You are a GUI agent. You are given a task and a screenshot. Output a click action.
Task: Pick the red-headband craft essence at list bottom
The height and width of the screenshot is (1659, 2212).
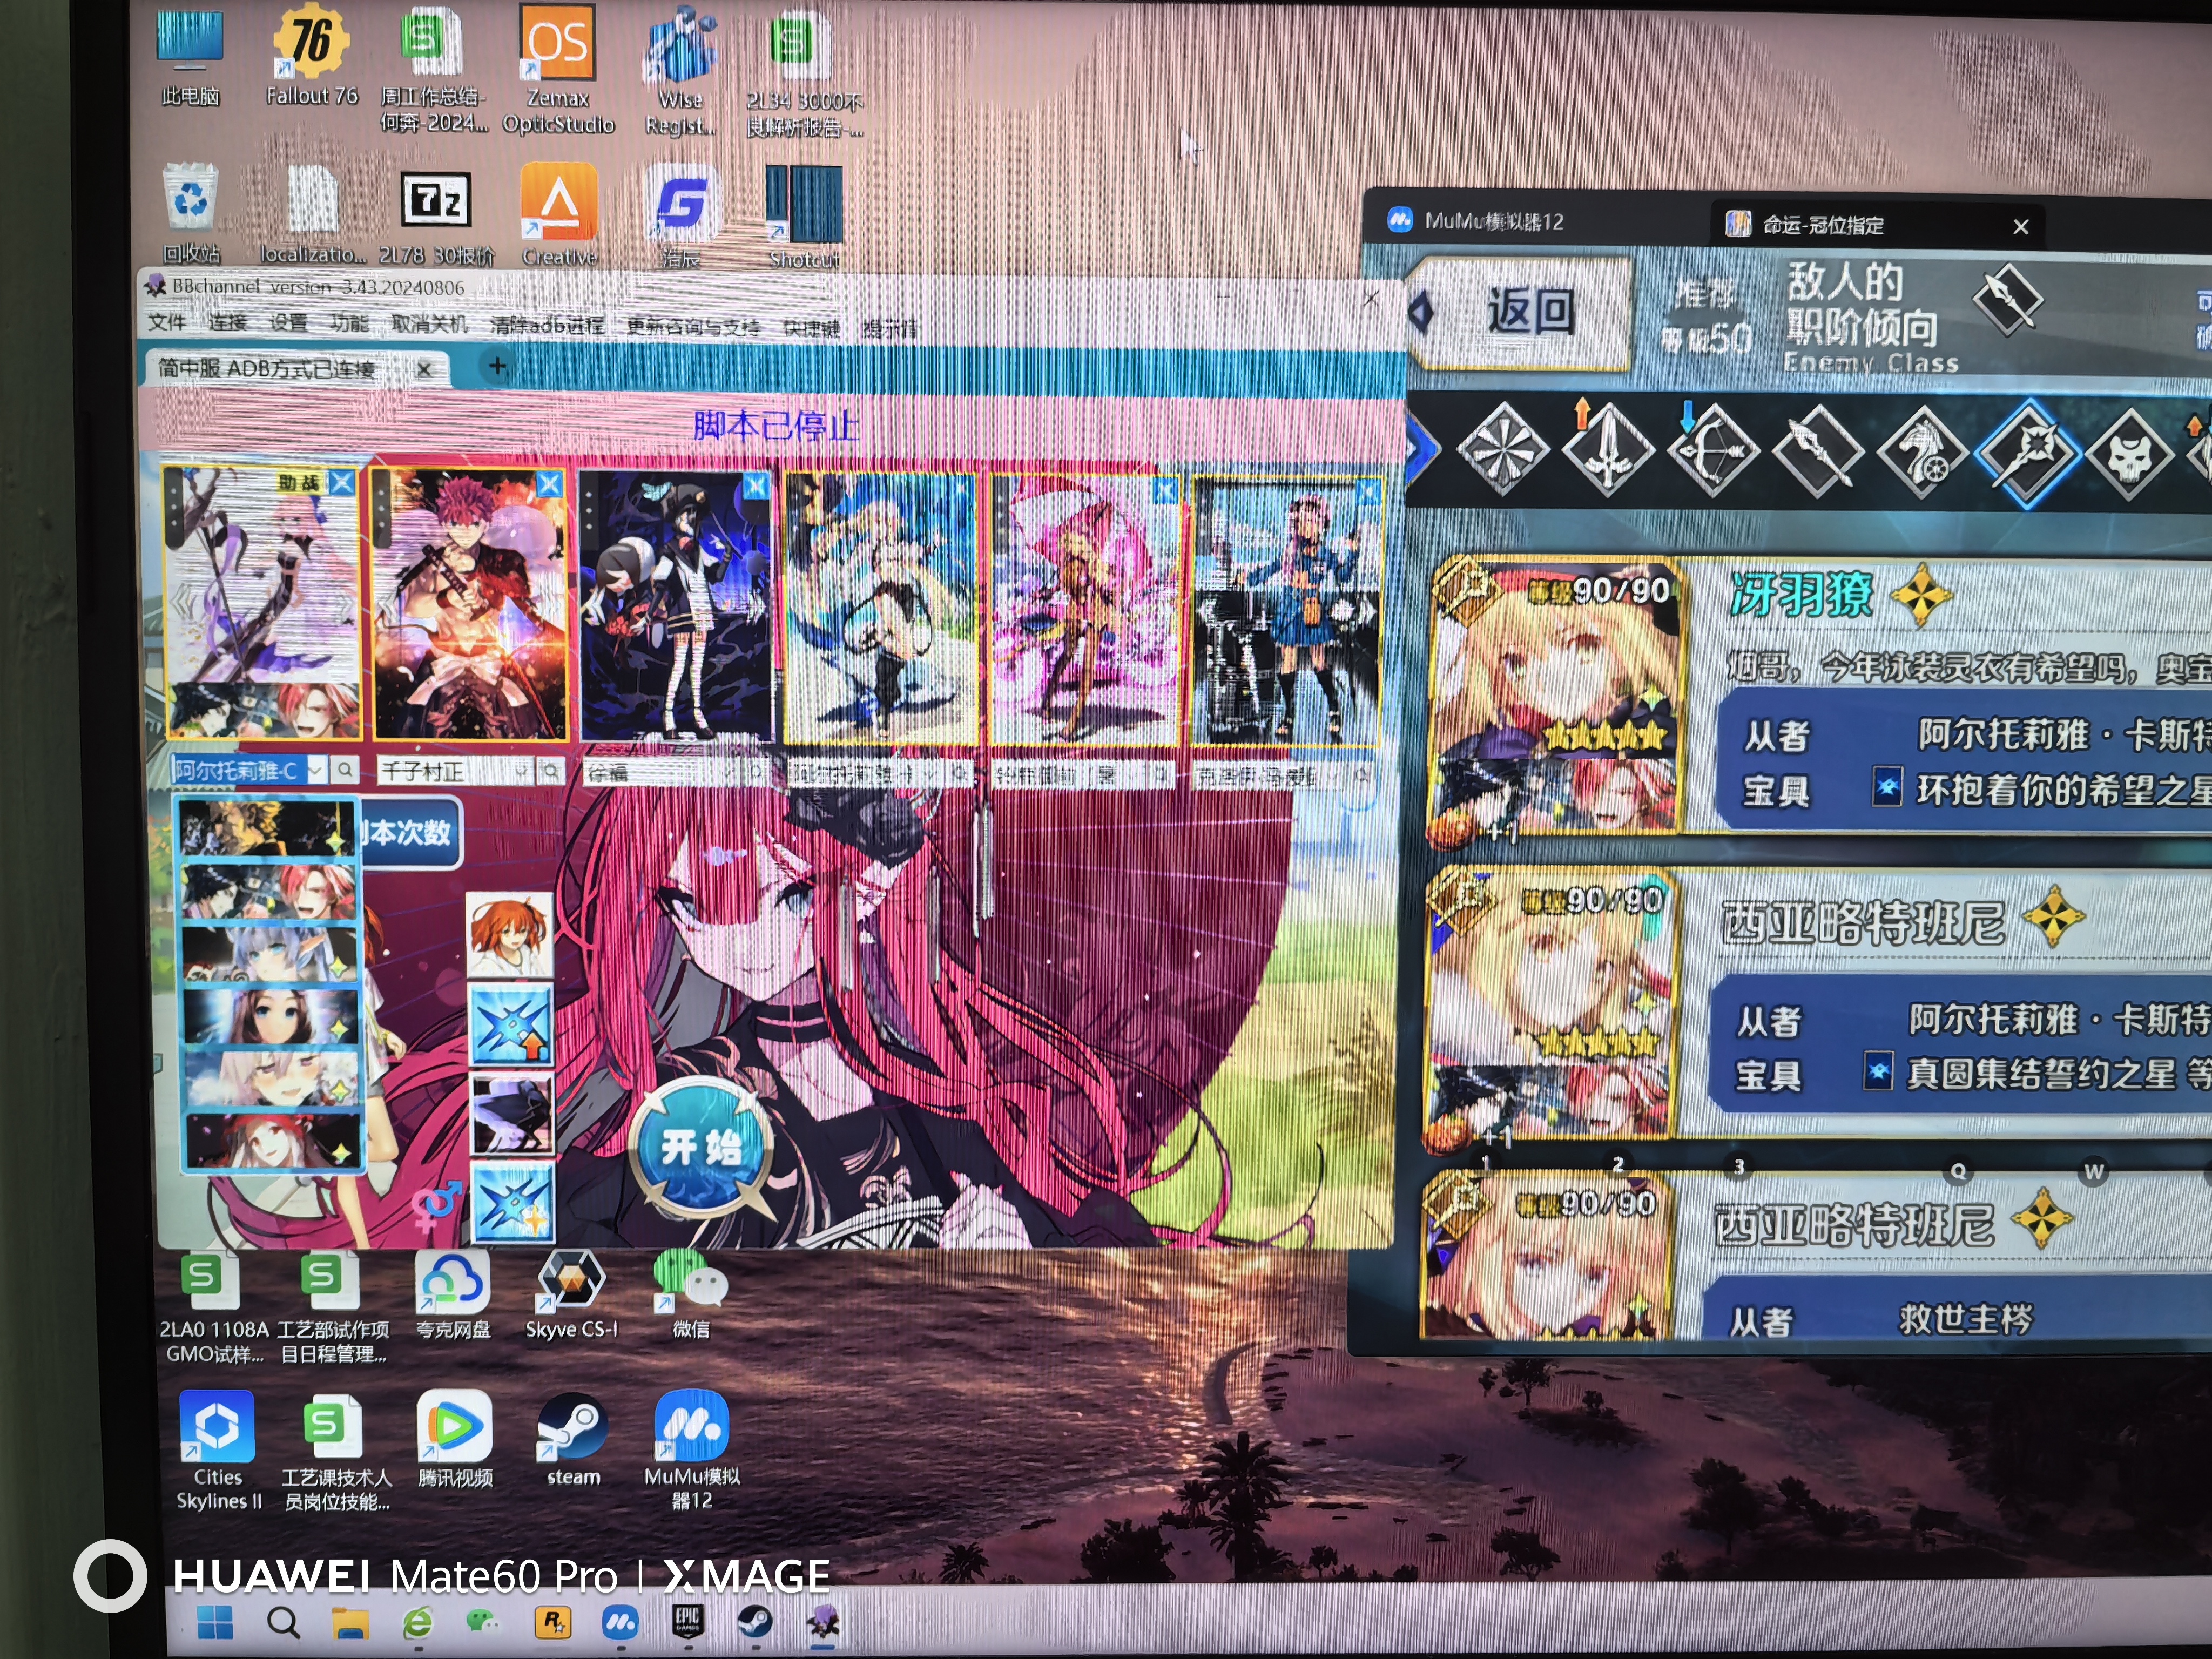(273, 1141)
